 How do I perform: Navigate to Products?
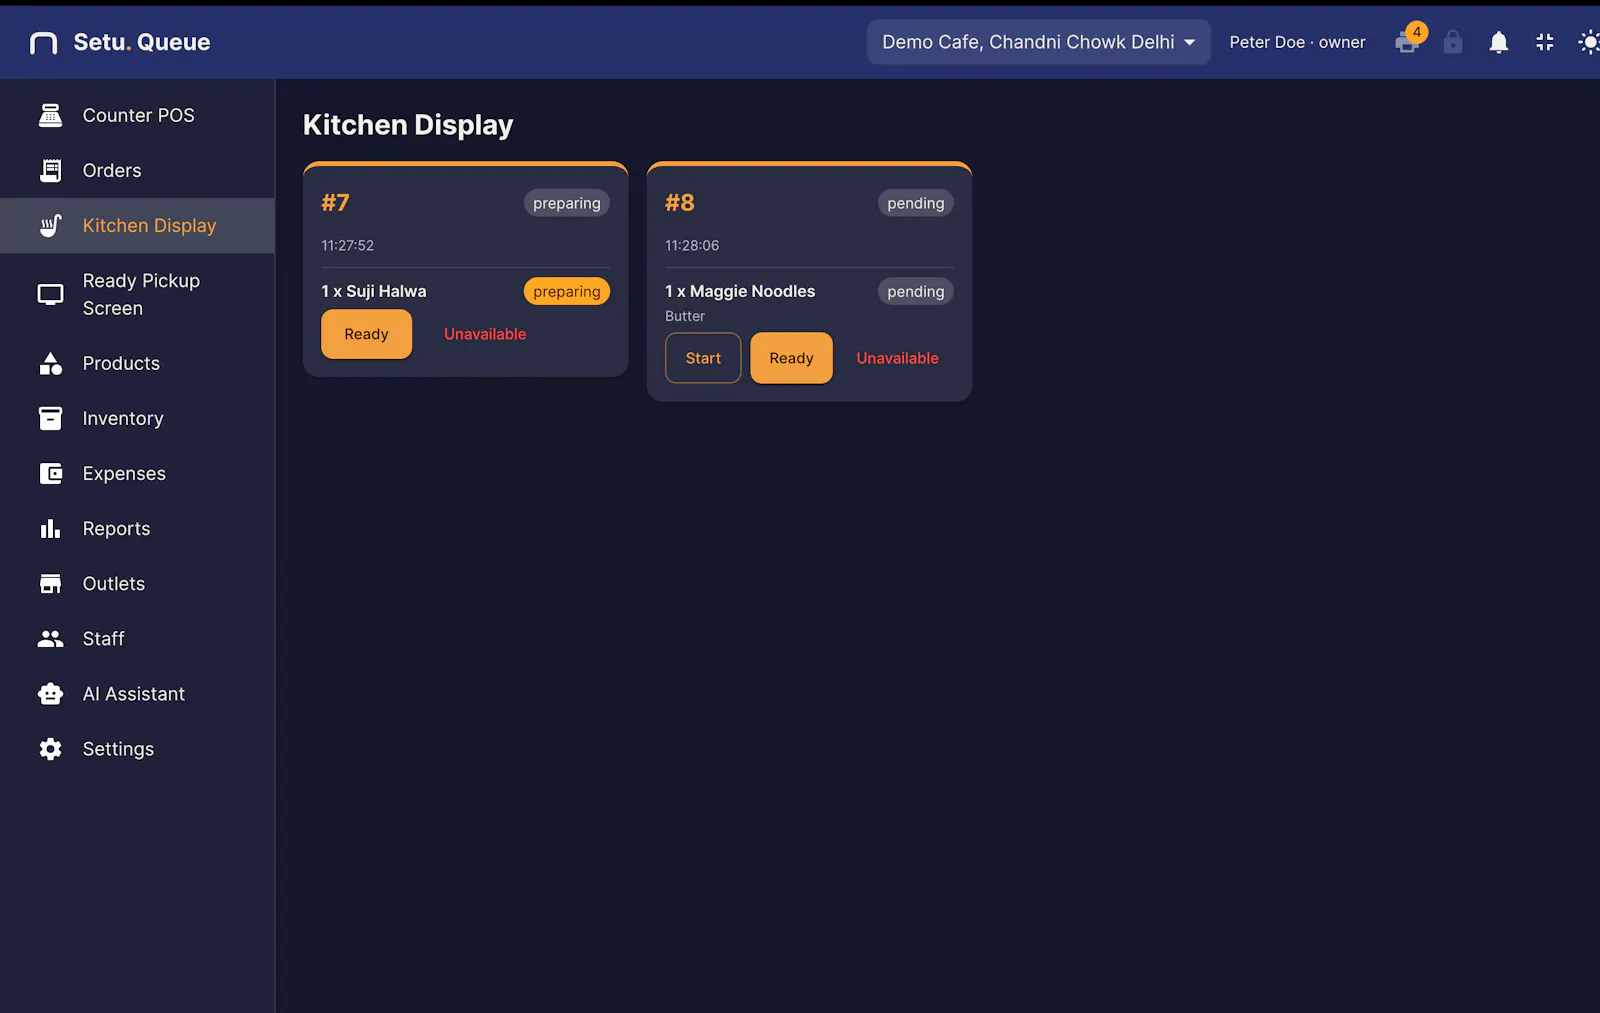click(x=137, y=363)
